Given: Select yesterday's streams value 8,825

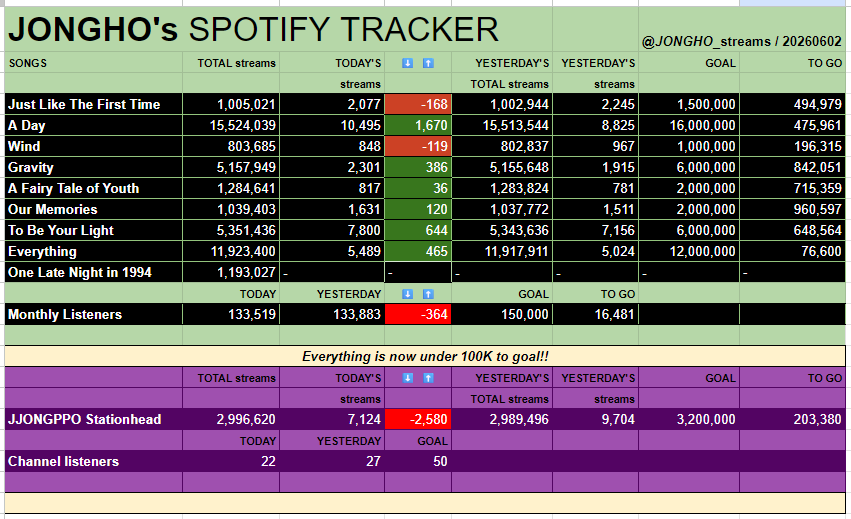Looking at the screenshot, I should [x=595, y=125].
